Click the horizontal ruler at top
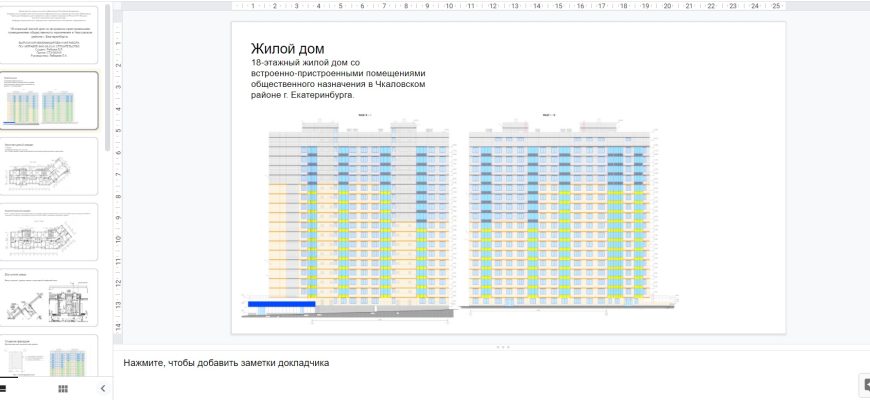Viewport: 870px width, 400px height. click(x=500, y=5)
